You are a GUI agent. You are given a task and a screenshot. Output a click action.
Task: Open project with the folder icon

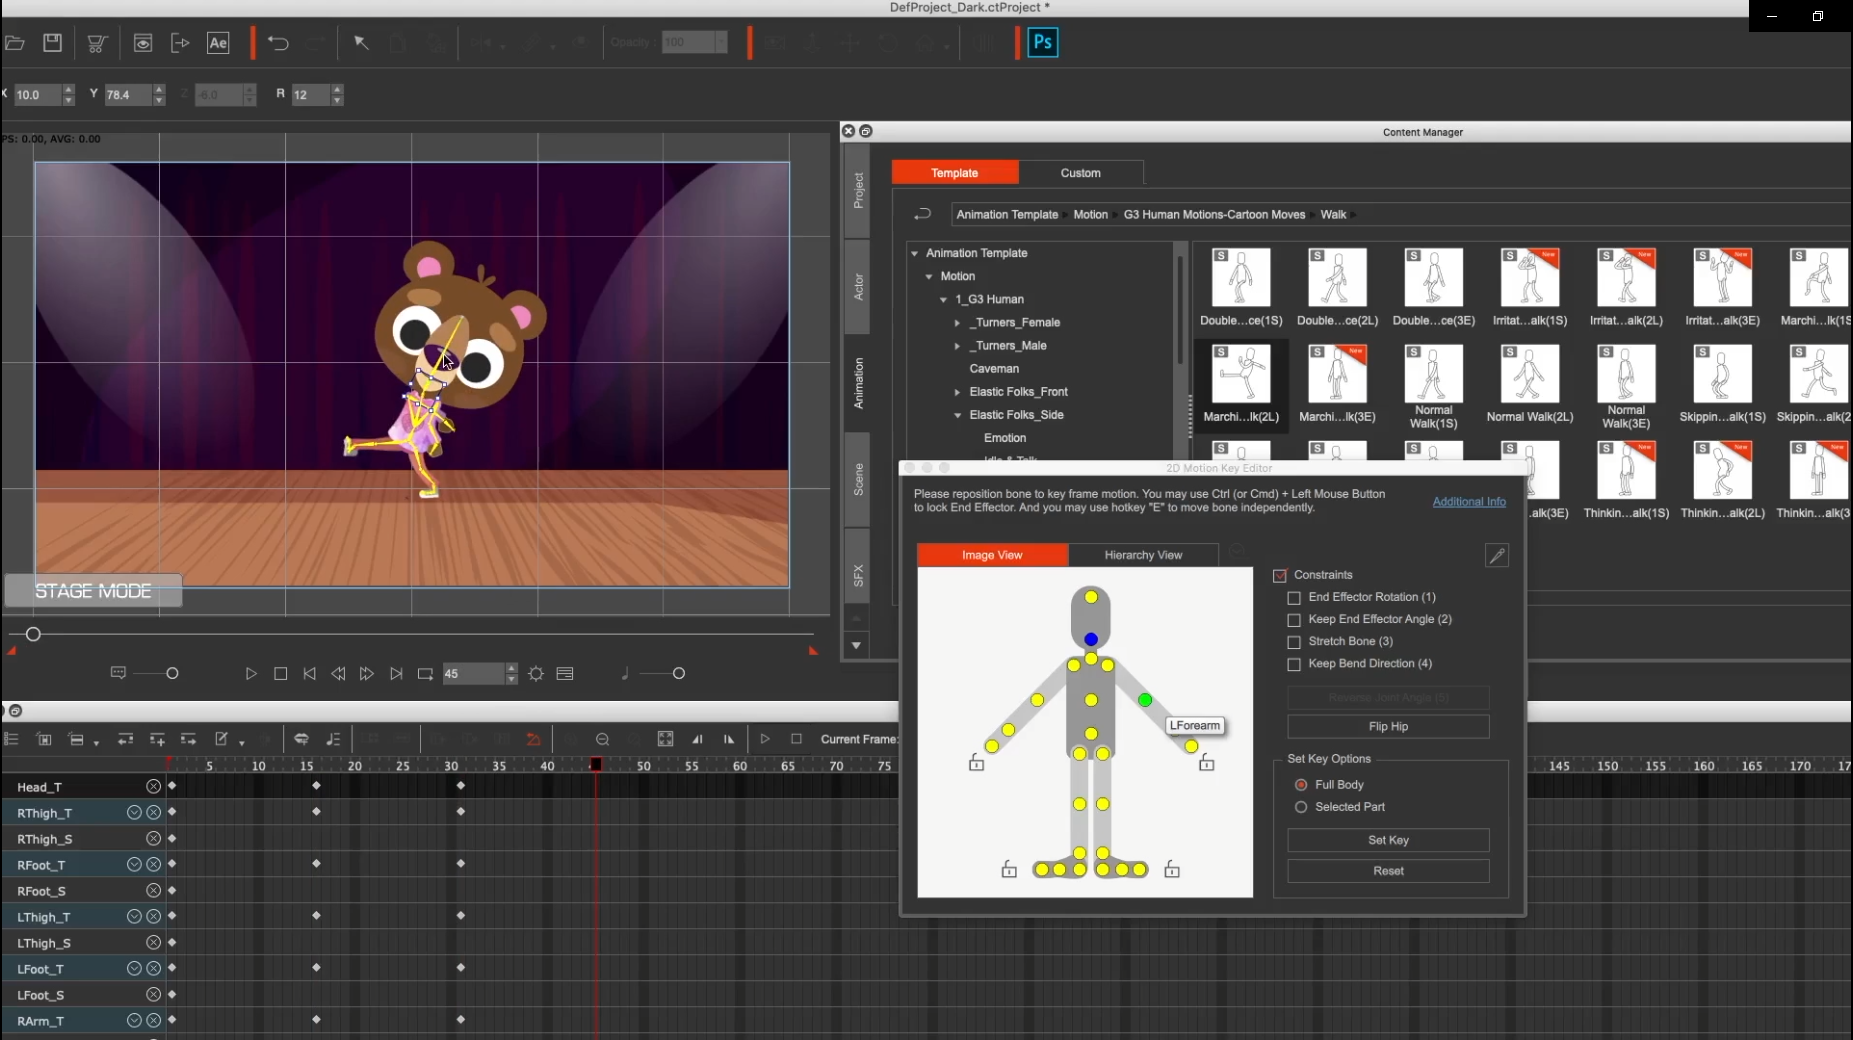point(14,43)
